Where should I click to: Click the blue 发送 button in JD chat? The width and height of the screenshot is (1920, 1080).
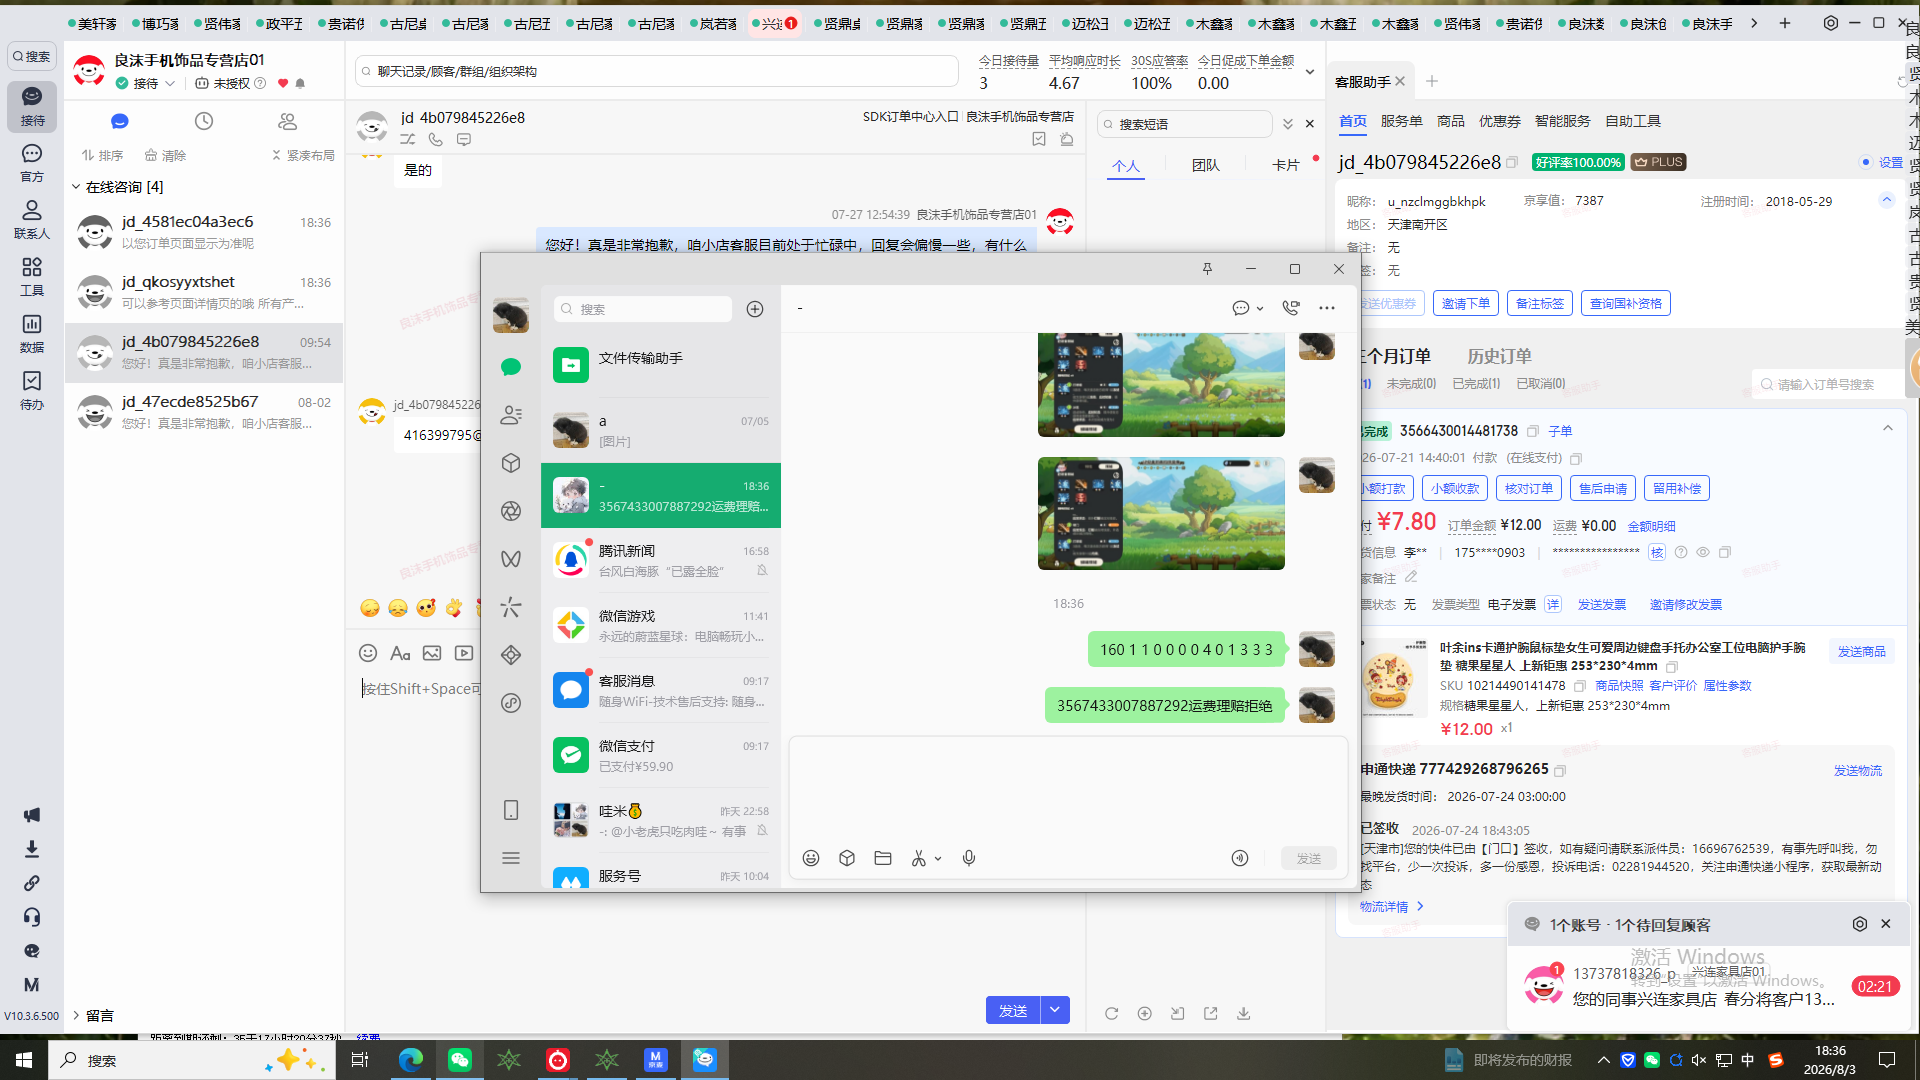tap(1013, 1010)
